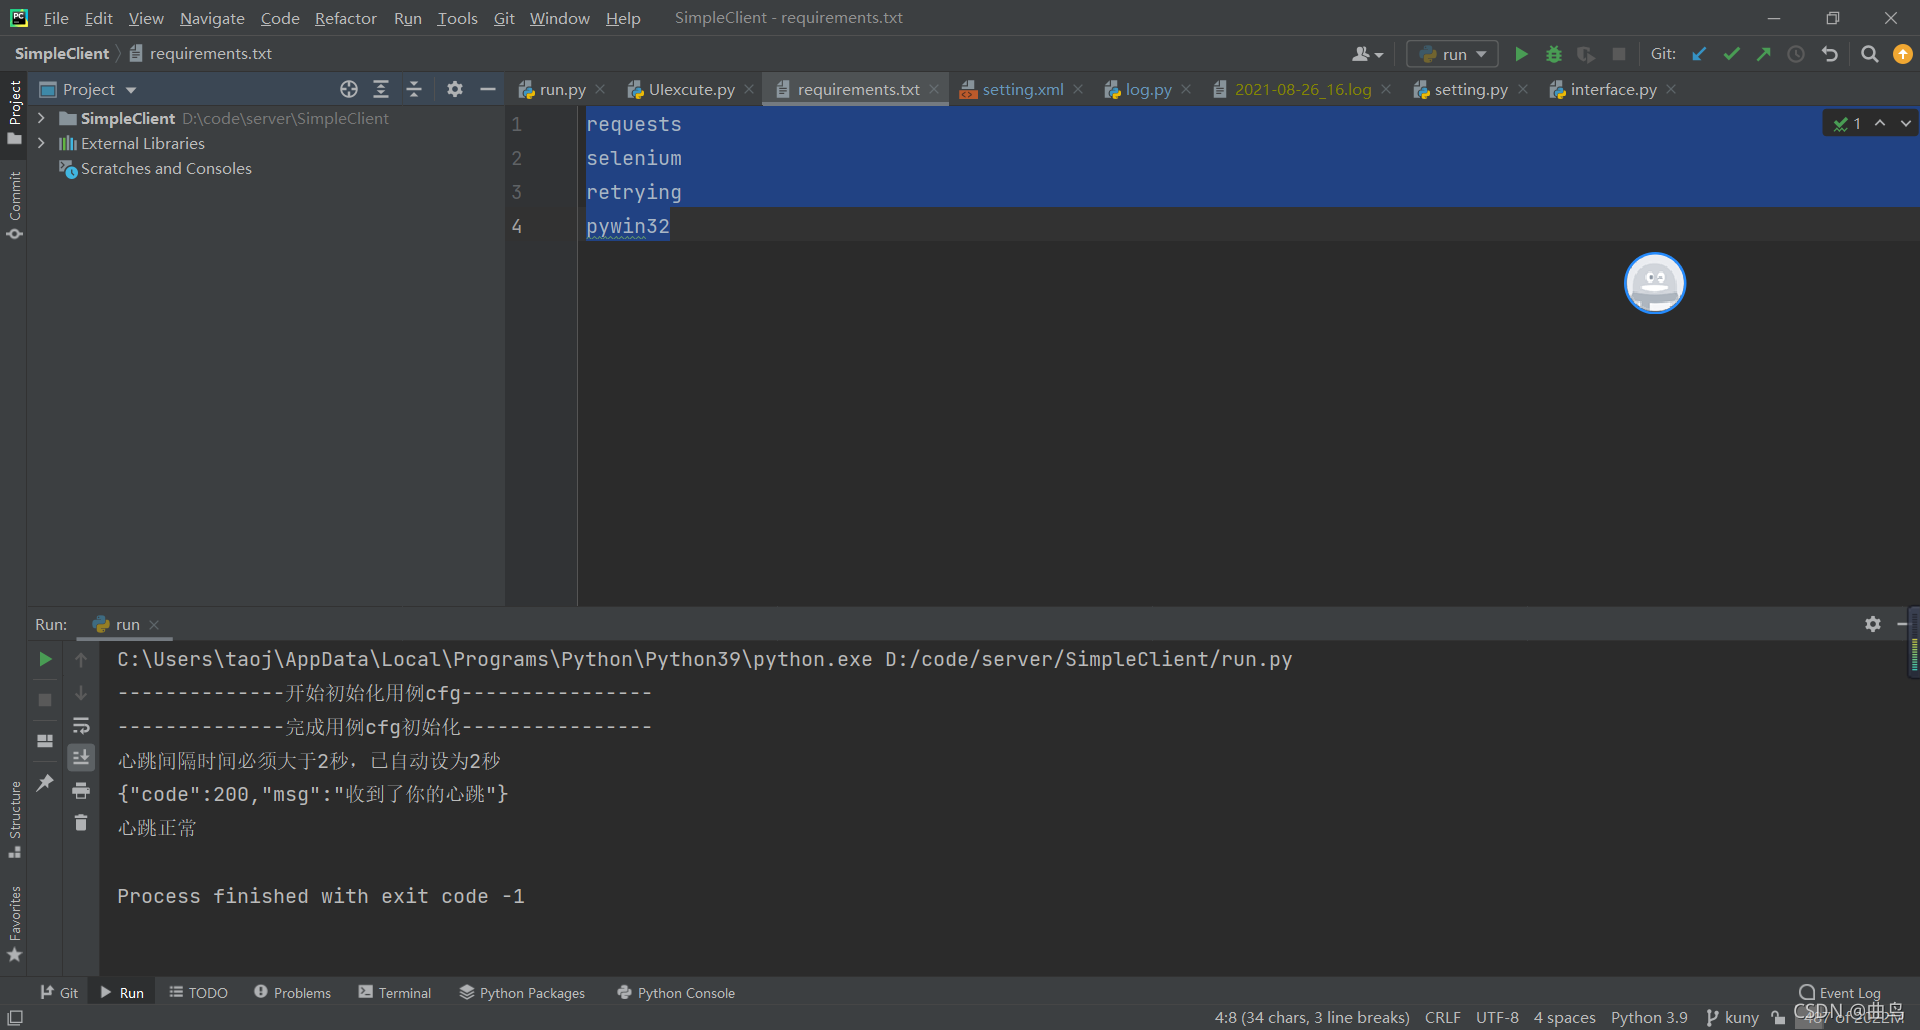This screenshot has width=1920, height=1030.
Task: Start debugging with the bug icon
Action: click(x=1554, y=54)
